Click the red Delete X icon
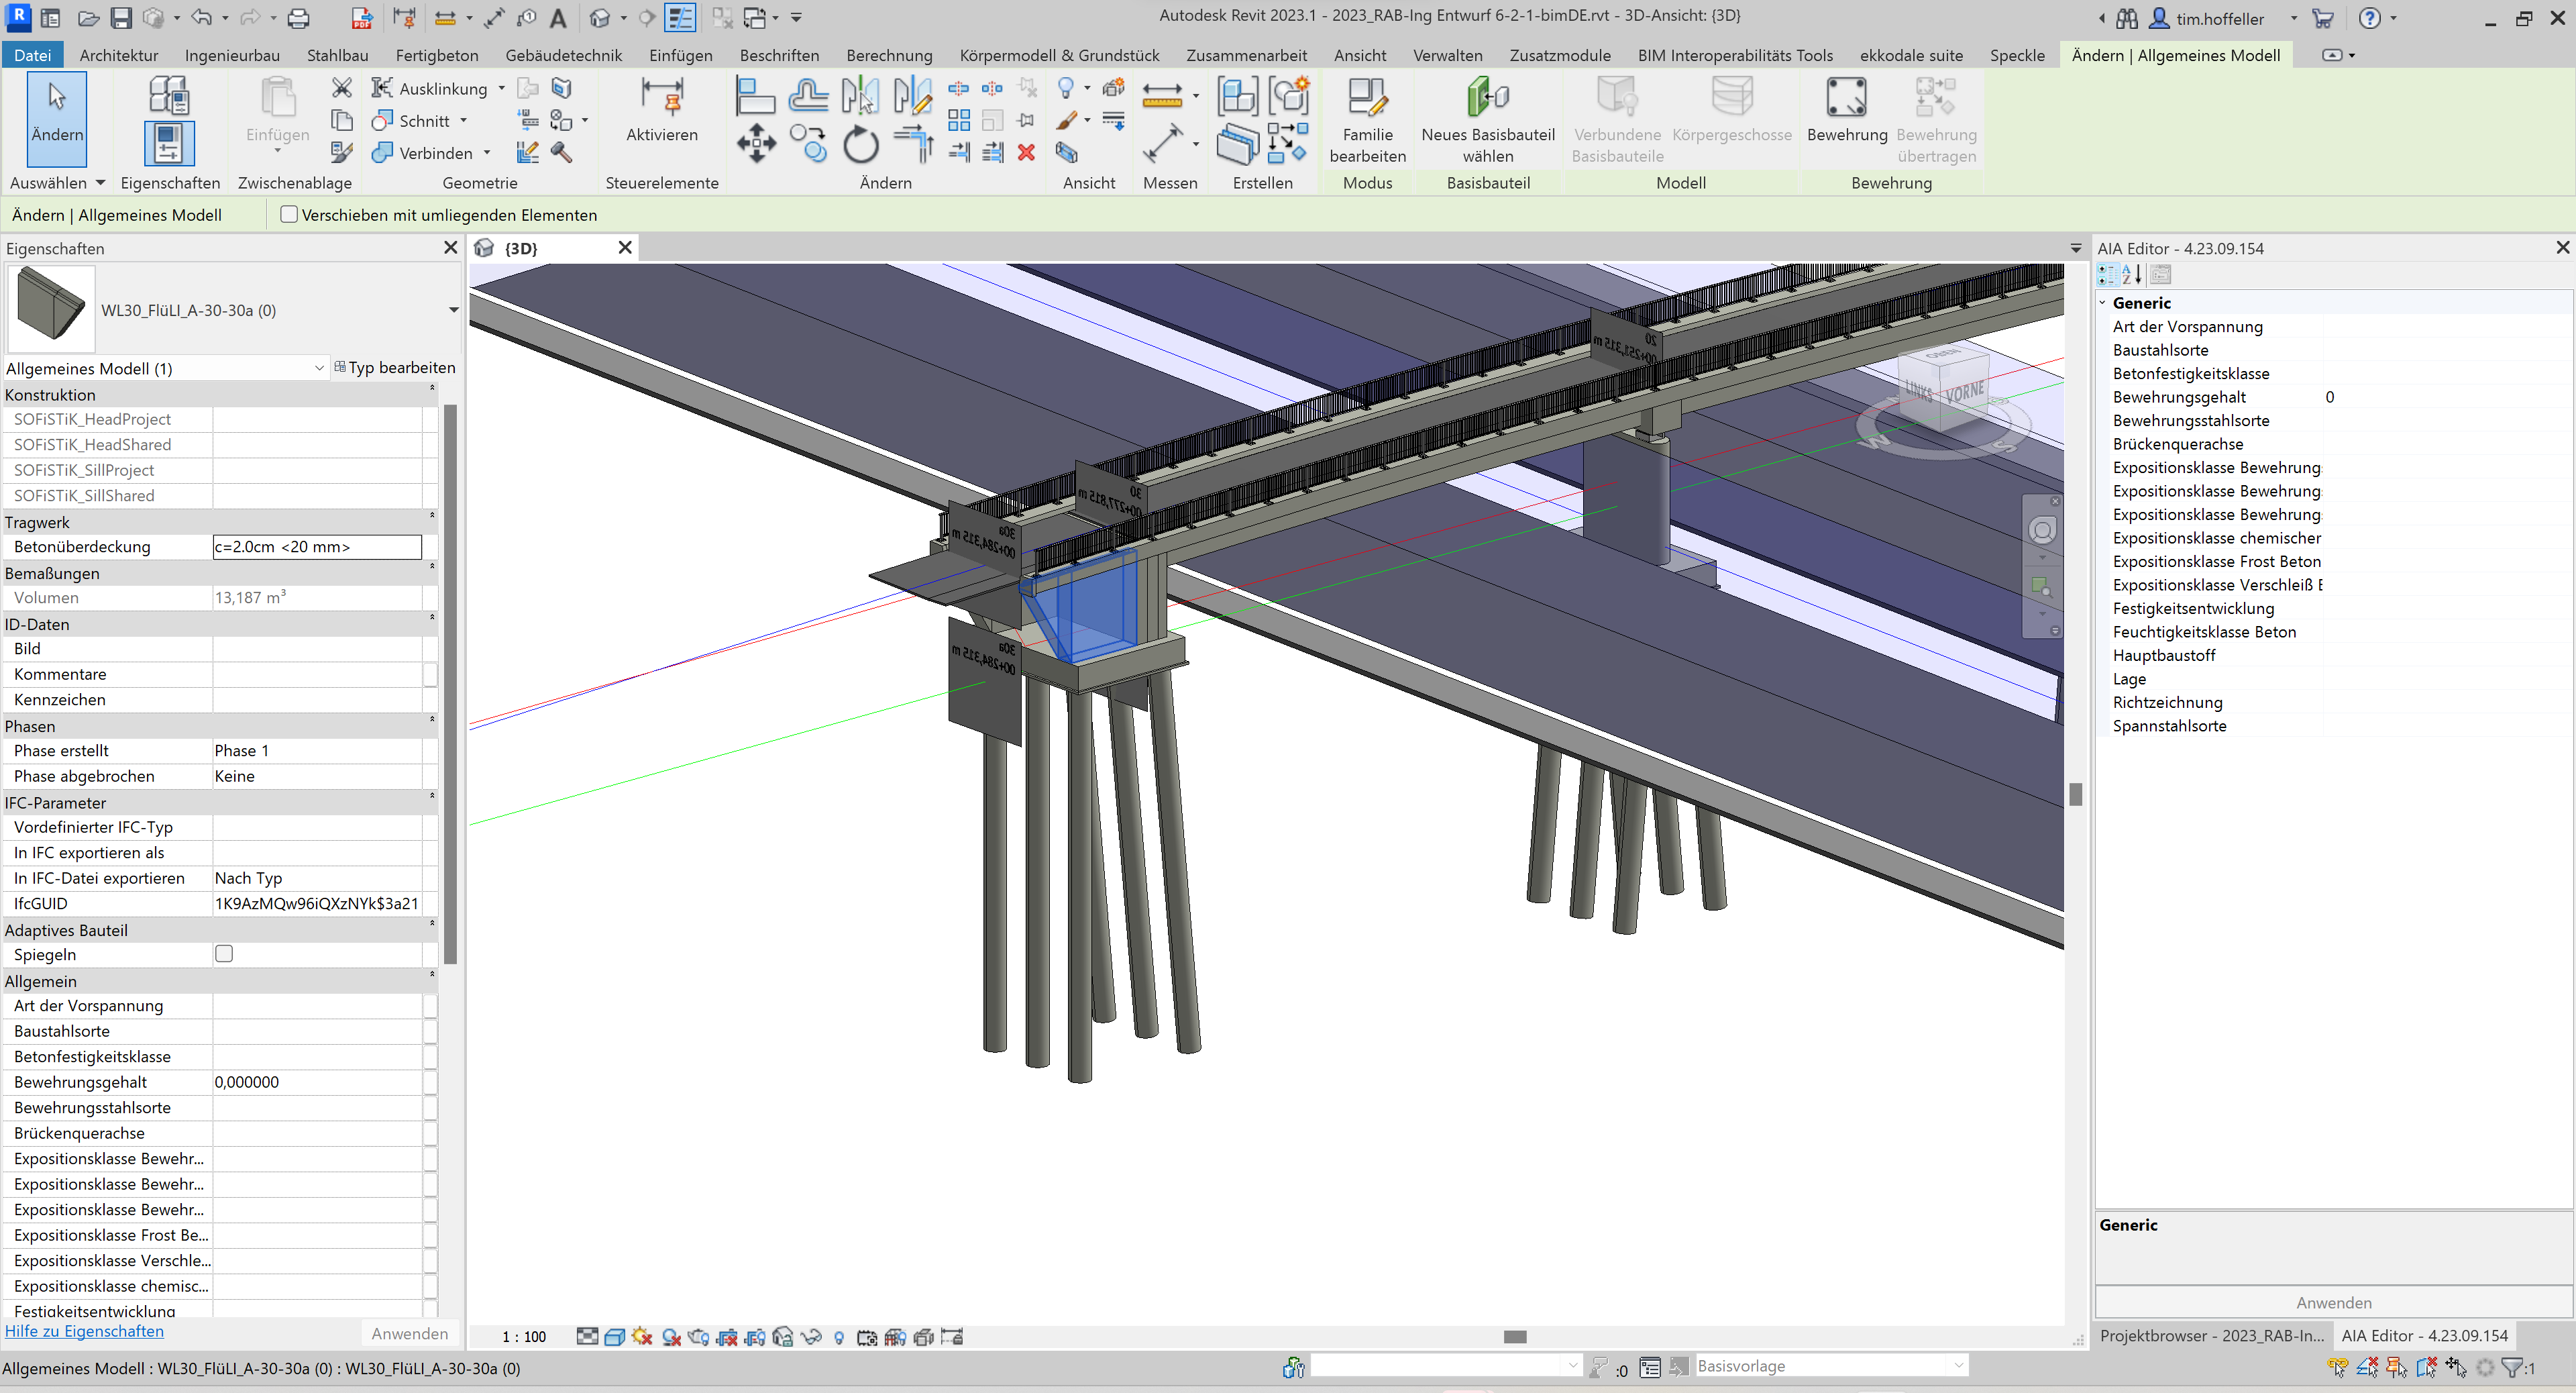 coord(1026,152)
